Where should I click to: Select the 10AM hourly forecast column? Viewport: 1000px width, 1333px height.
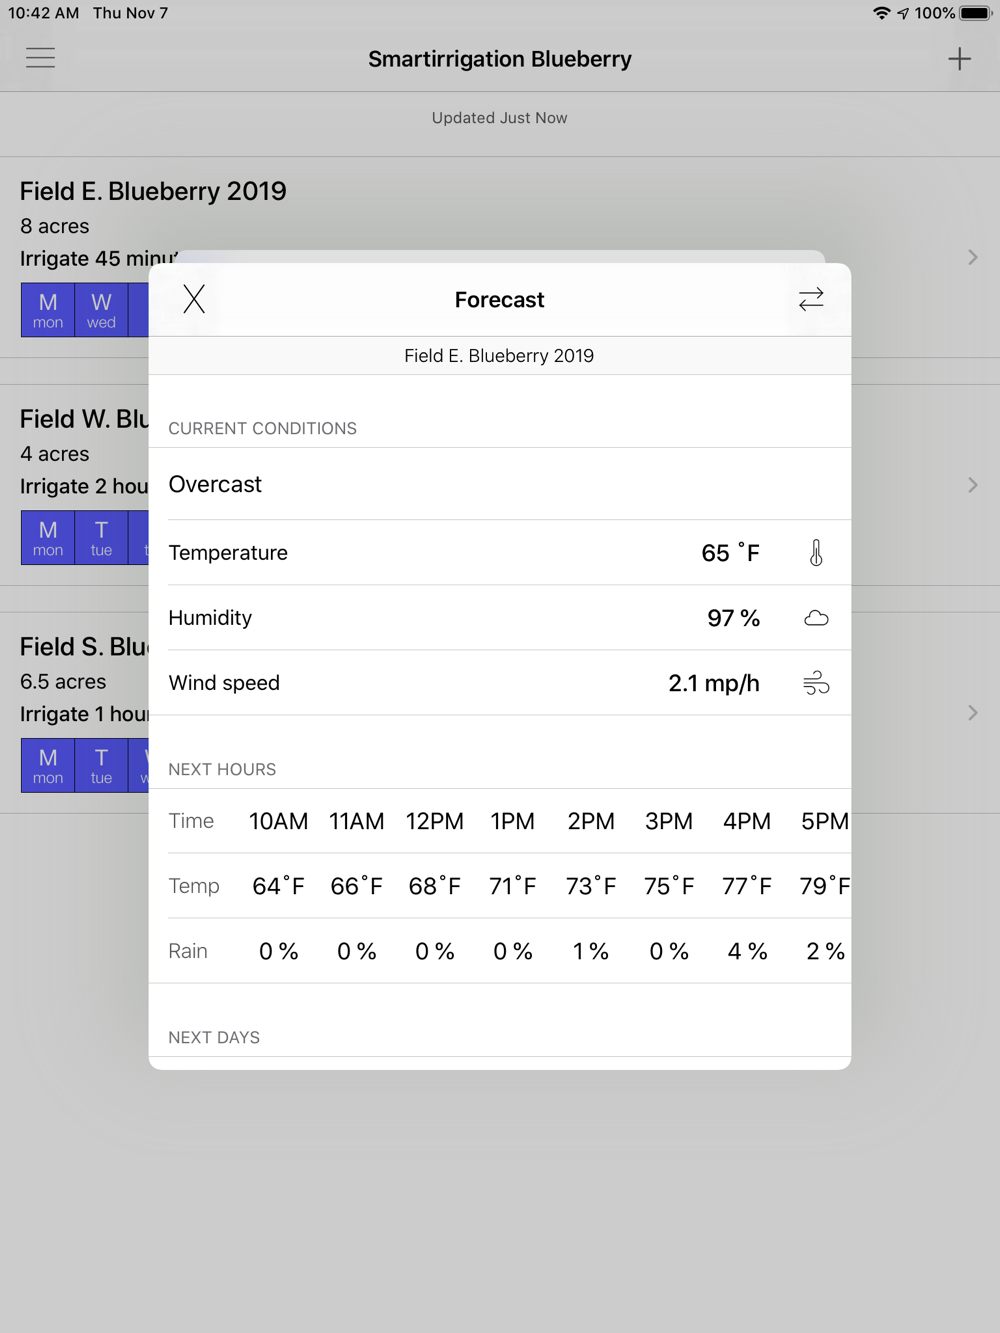(x=278, y=821)
